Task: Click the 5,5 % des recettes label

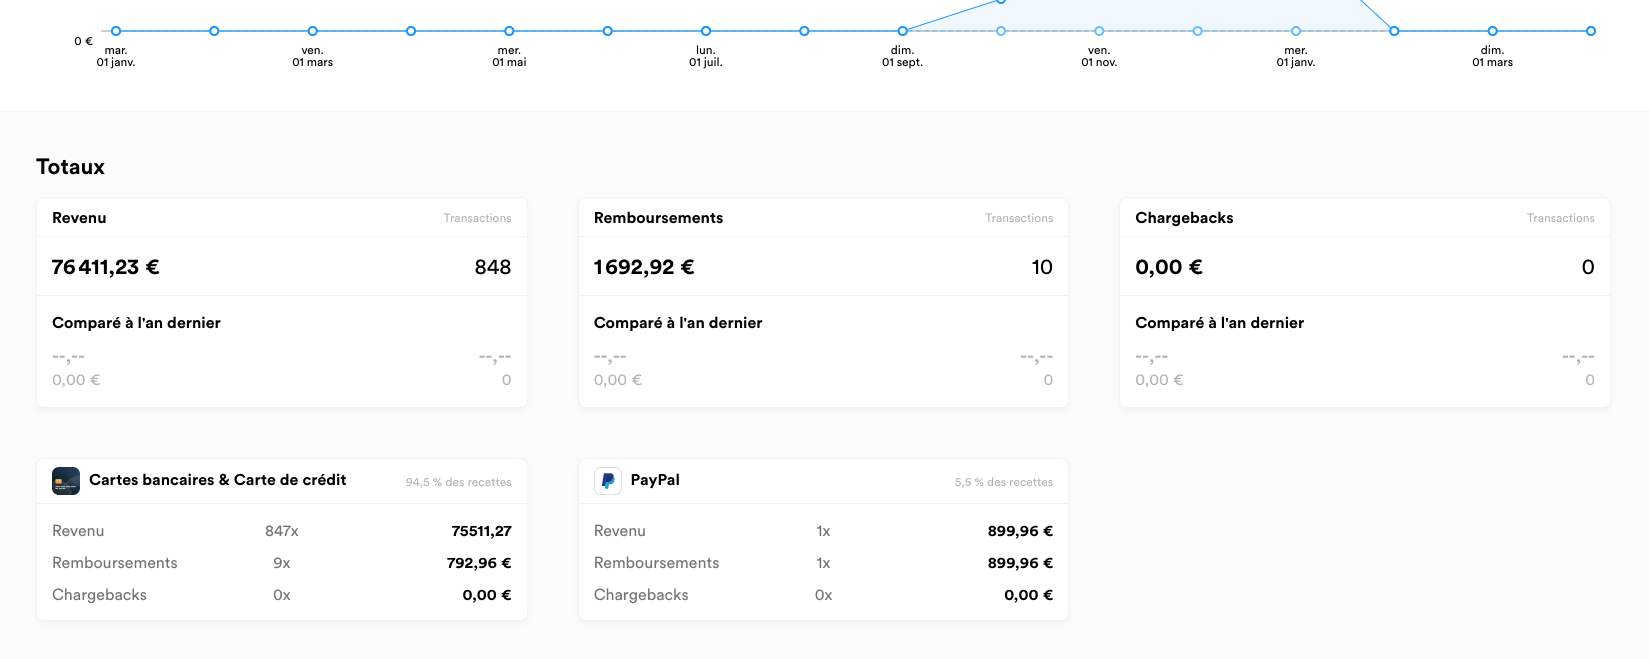Action: (x=1003, y=482)
